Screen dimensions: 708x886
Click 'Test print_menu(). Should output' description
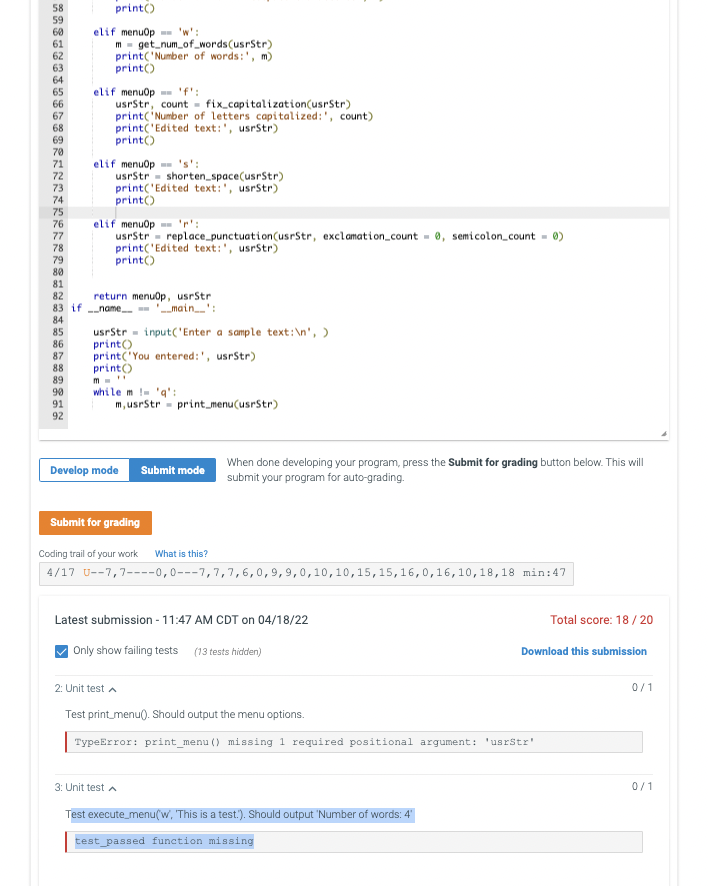click(x=185, y=714)
